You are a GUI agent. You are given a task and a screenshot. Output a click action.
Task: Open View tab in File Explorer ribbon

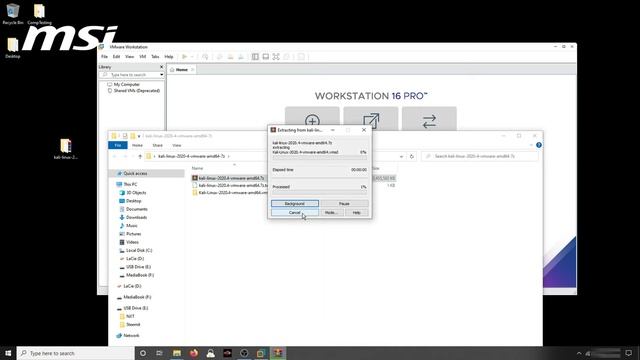(x=177, y=145)
